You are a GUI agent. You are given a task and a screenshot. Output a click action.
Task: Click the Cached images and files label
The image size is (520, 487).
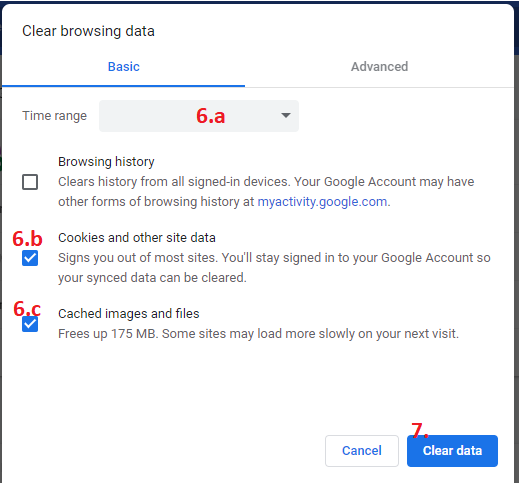(129, 314)
